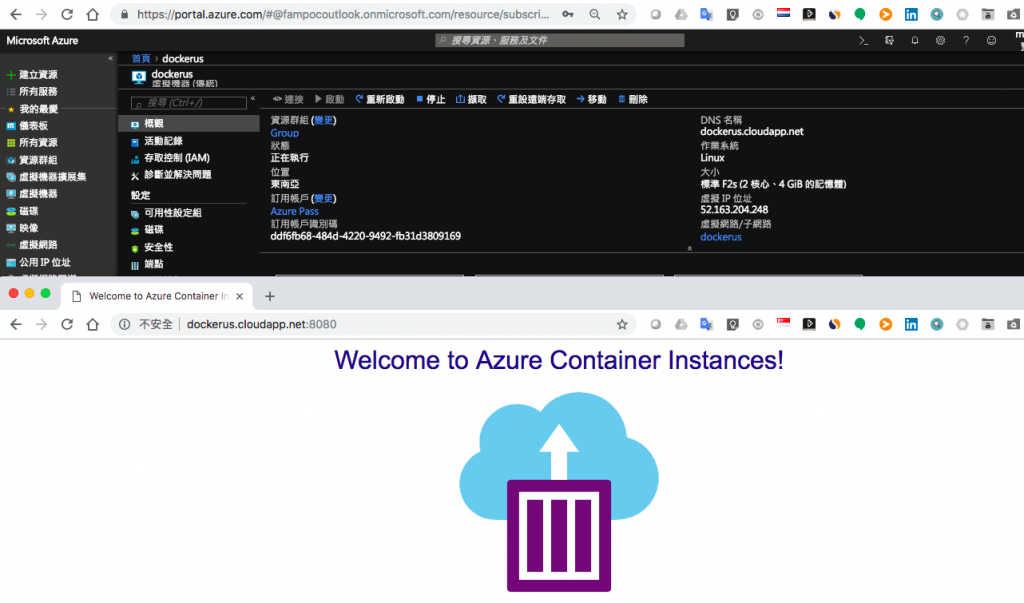The image size is (1024, 603).
Task: Click Google Translate extension in Azure portal window
Action: pos(707,14)
